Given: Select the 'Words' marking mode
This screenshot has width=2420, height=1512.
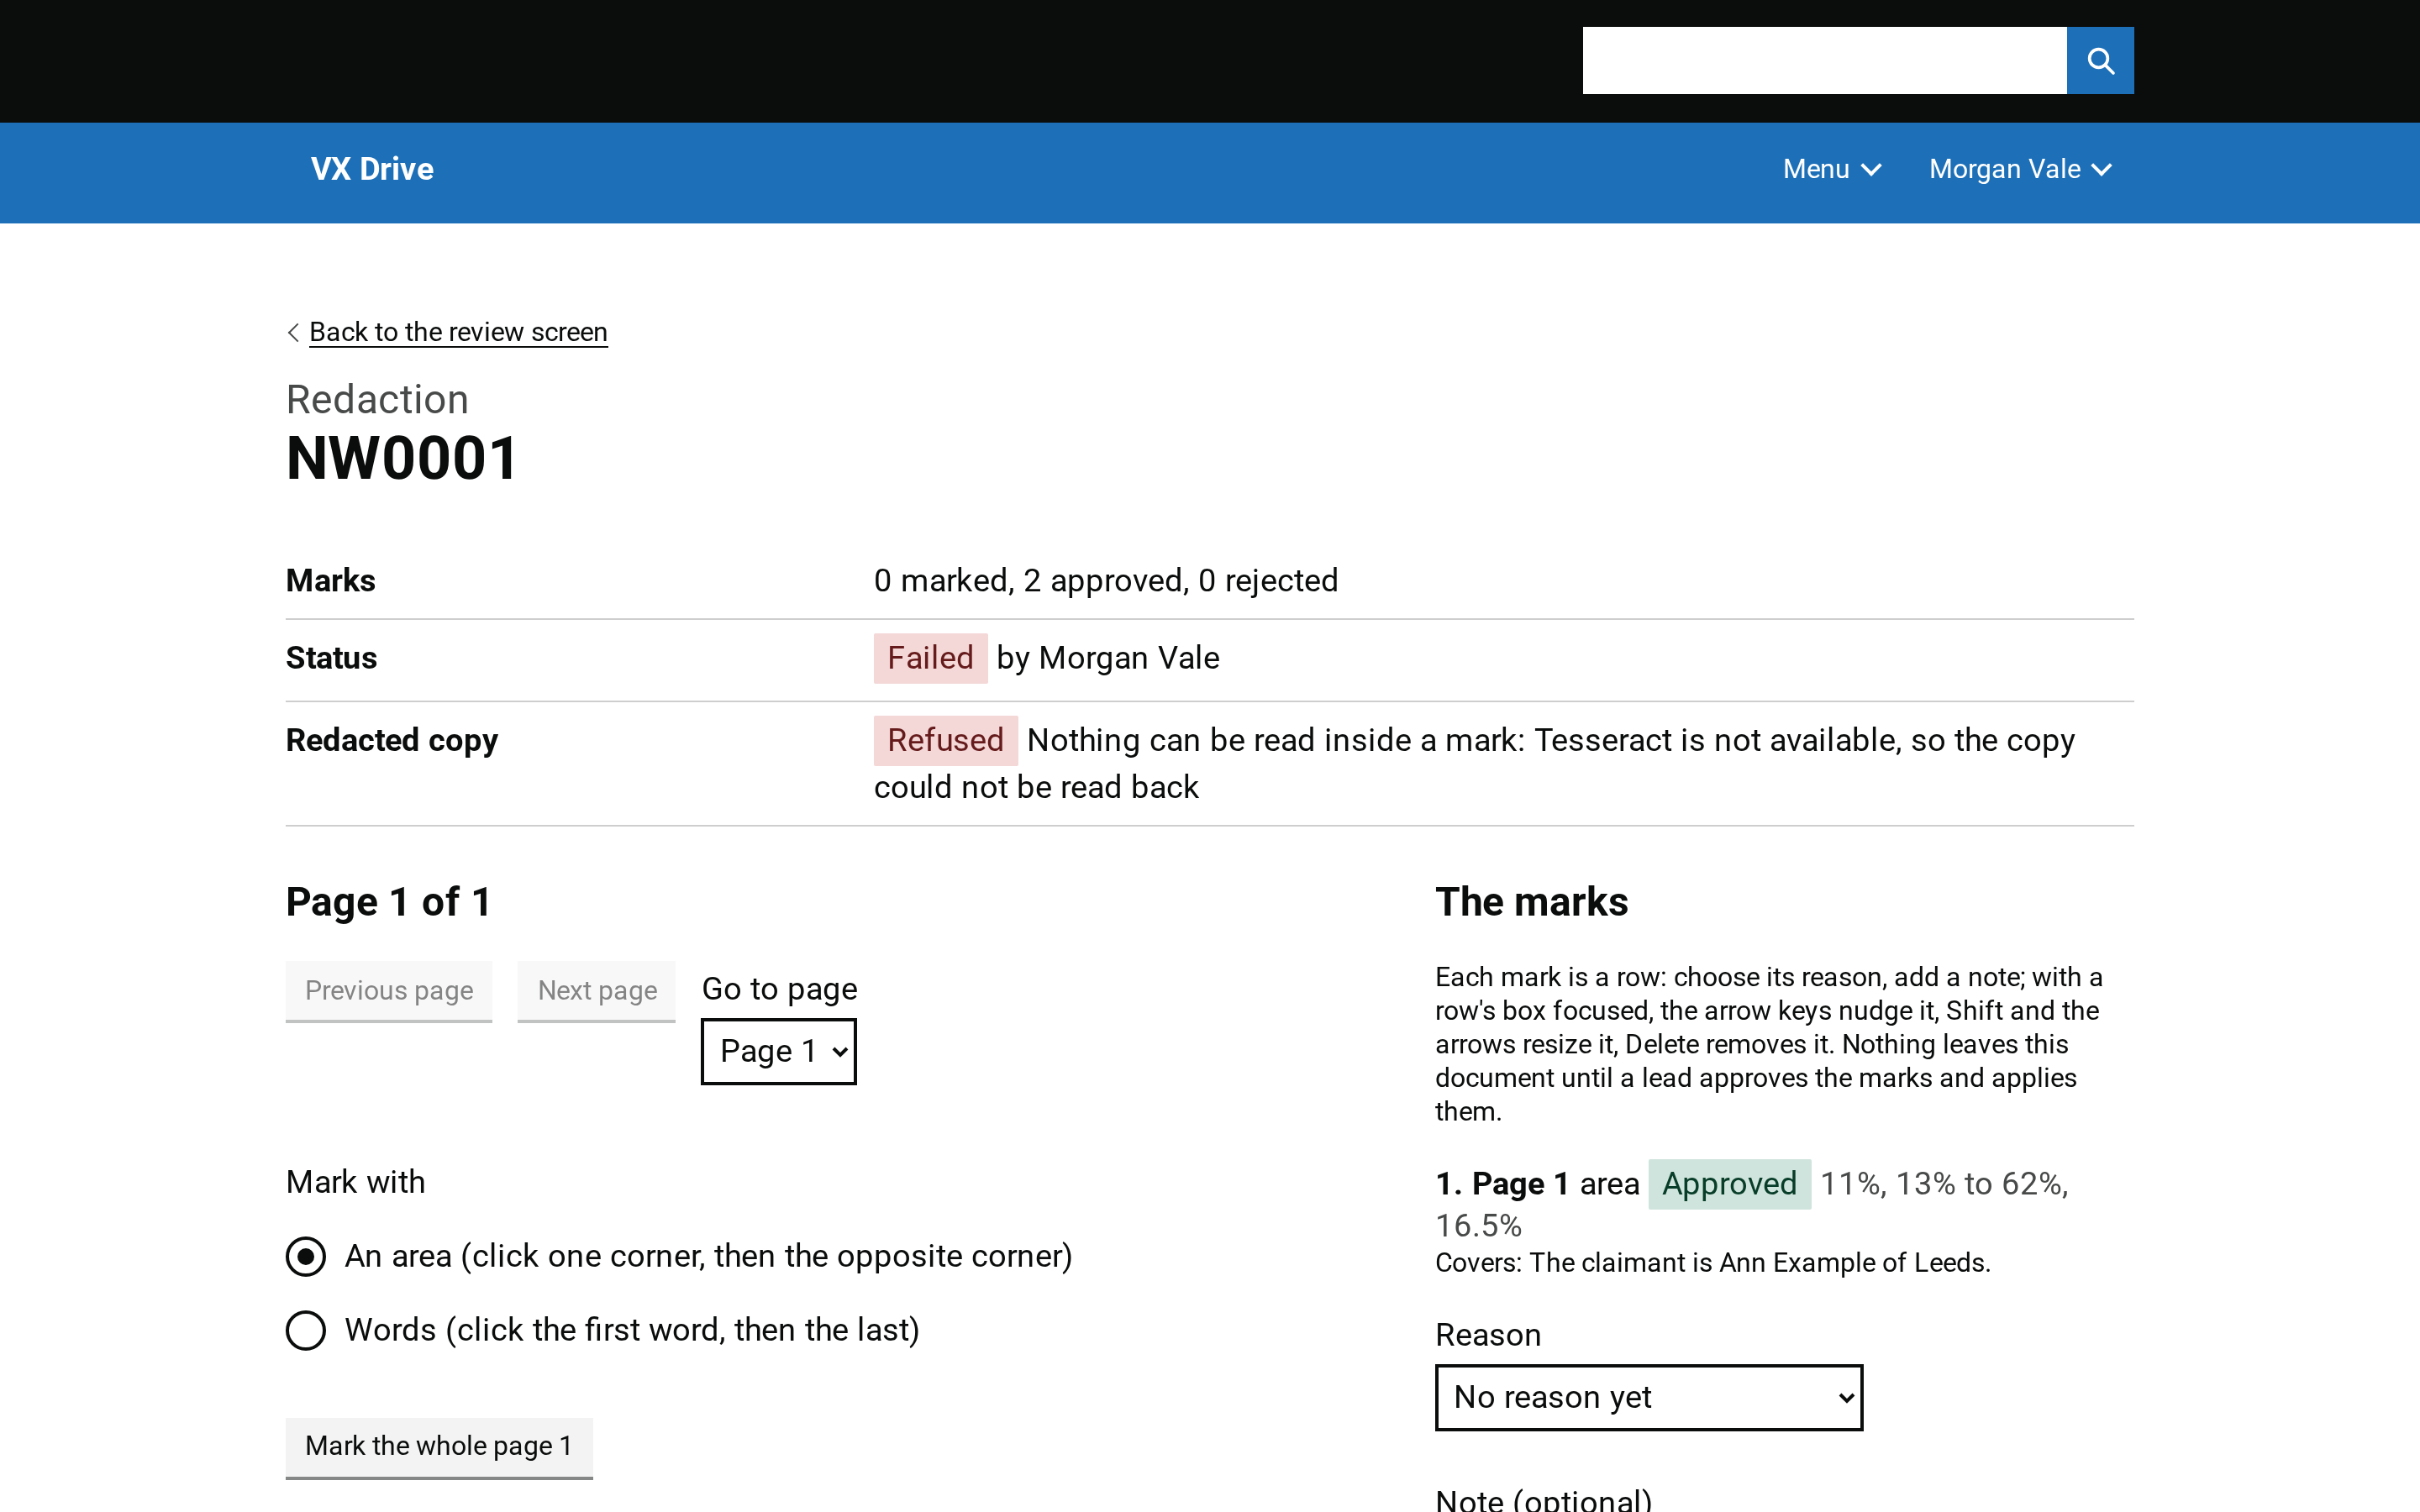Looking at the screenshot, I should [x=306, y=1331].
